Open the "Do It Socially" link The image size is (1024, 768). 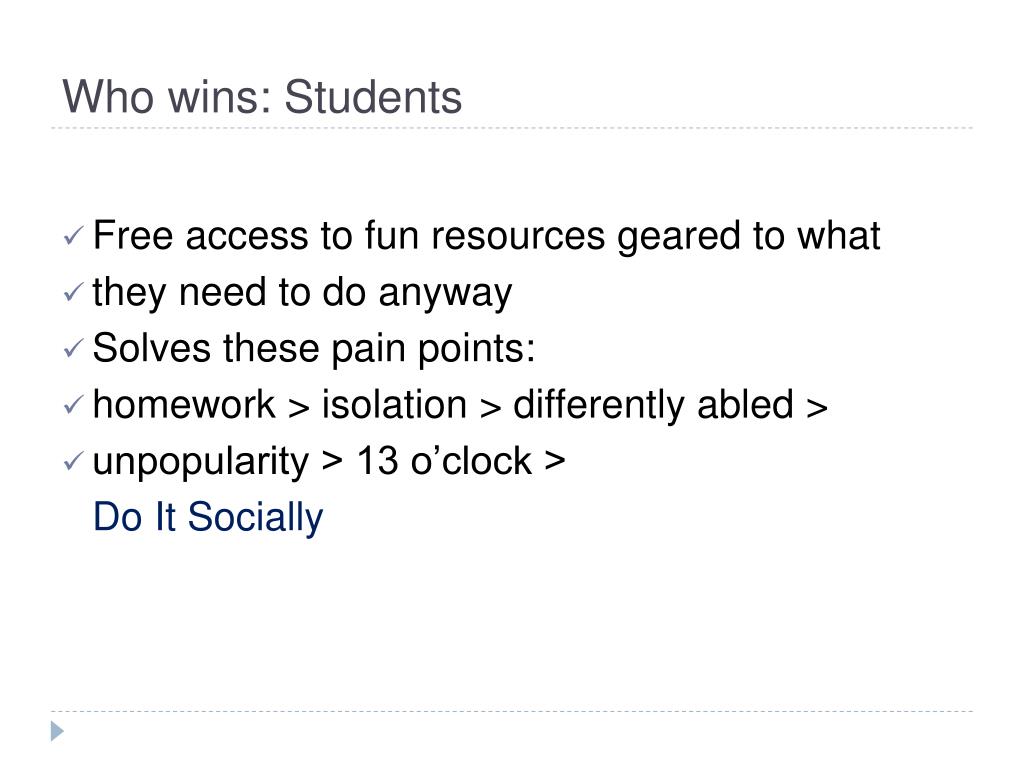coord(208,517)
